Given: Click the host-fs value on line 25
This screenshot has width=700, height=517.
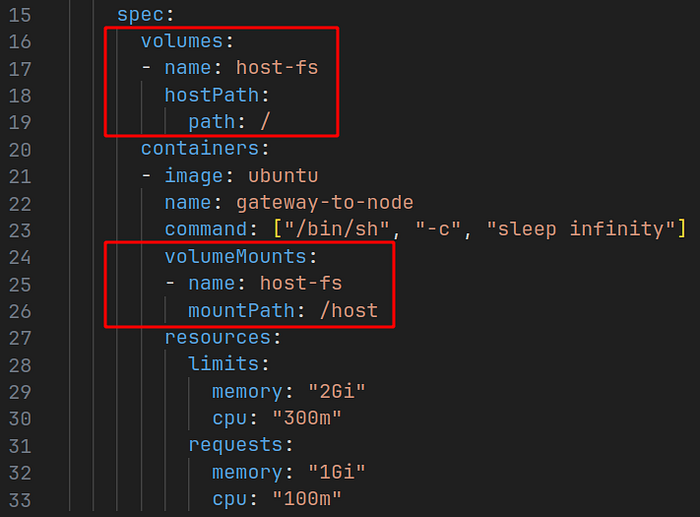Looking at the screenshot, I should 301,284.
